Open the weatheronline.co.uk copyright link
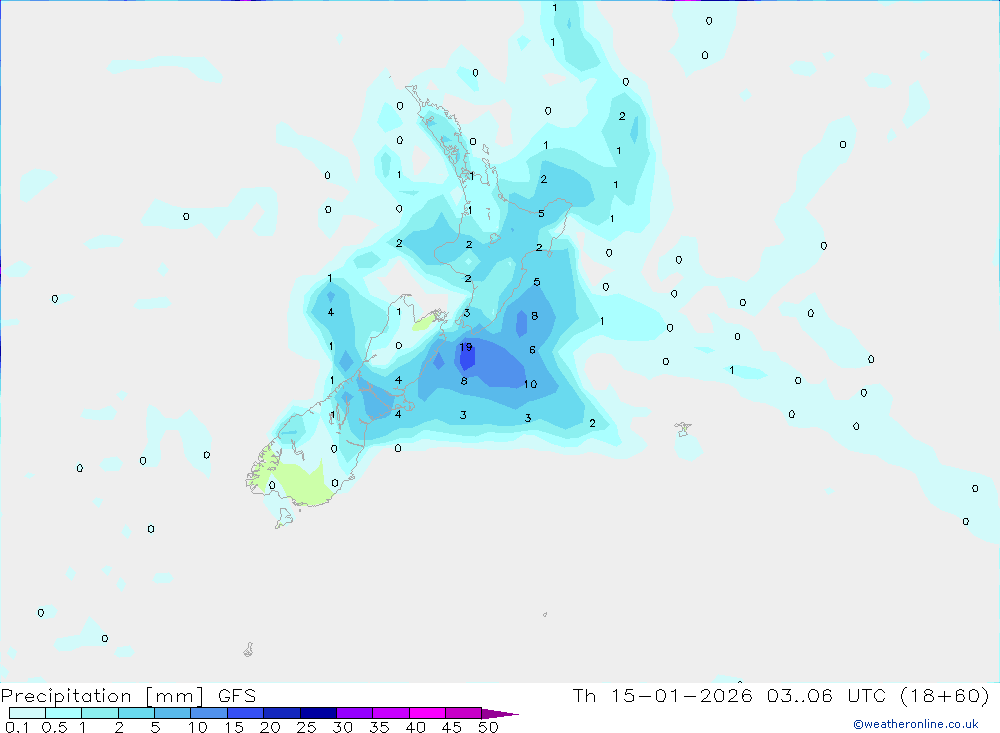Viewport: 1000px width, 733px height. [x=916, y=724]
